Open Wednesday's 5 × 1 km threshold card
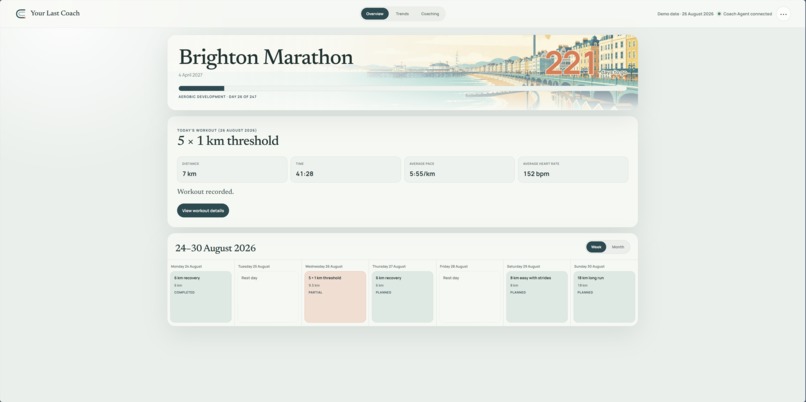The image size is (806, 402). coord(335,297)
